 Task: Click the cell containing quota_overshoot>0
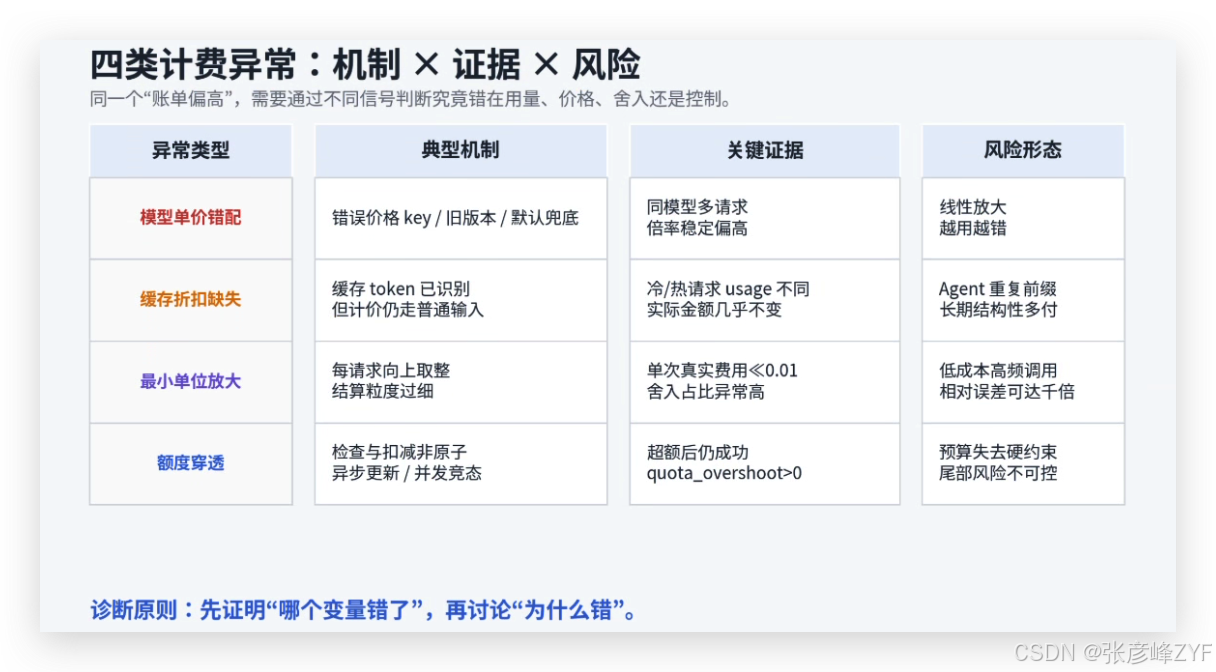(x=765, y=463)
